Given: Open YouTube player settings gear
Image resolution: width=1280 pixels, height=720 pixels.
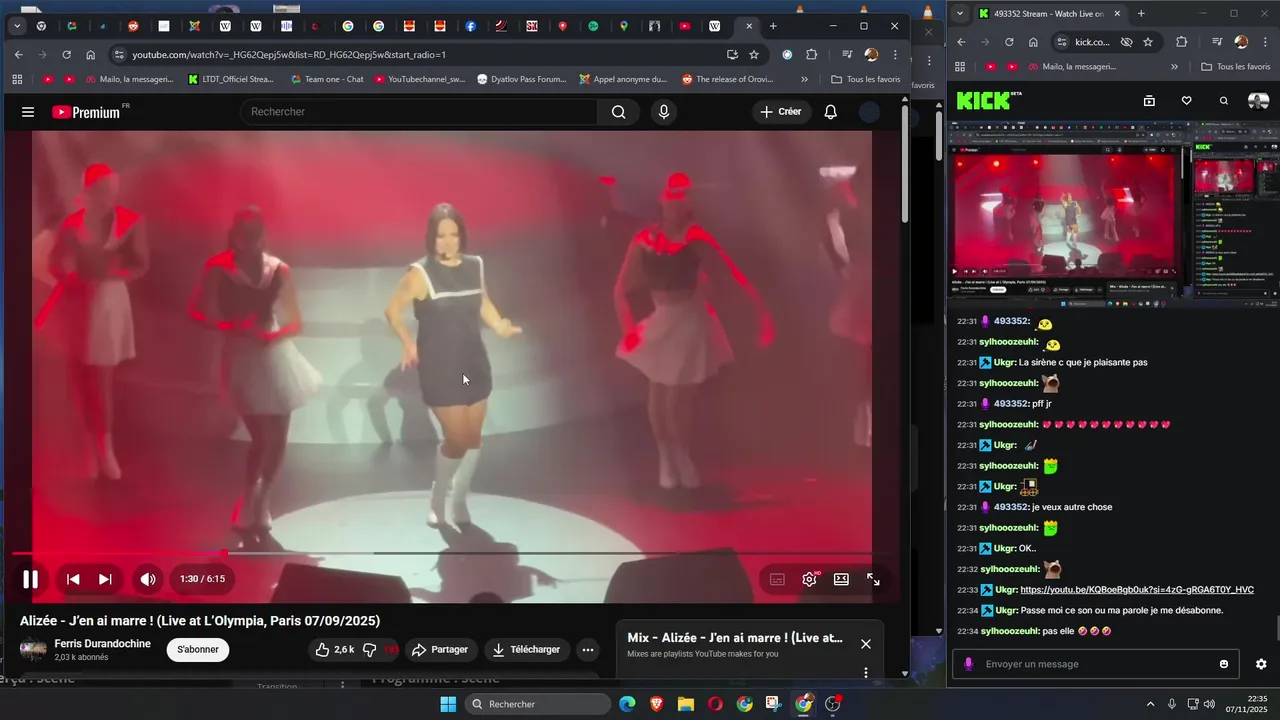Looking at the screenshot, I should [809, 579].
